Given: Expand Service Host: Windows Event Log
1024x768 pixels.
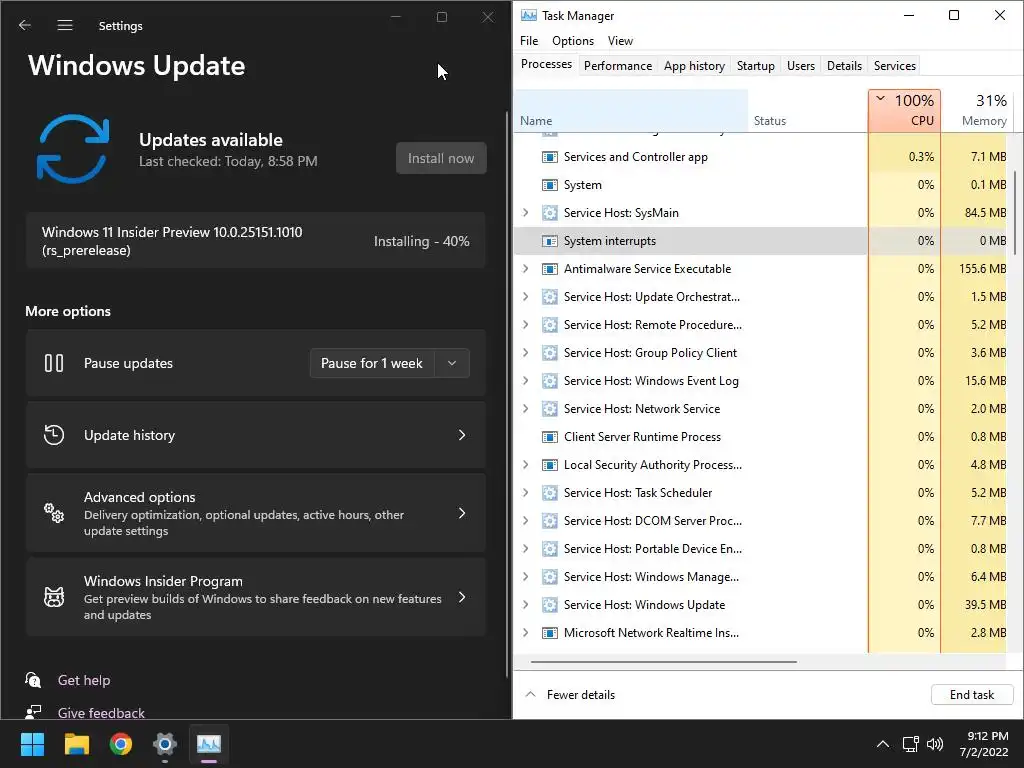Looking at the screenshot, I should pyautogui.click(x=526, y=381).
